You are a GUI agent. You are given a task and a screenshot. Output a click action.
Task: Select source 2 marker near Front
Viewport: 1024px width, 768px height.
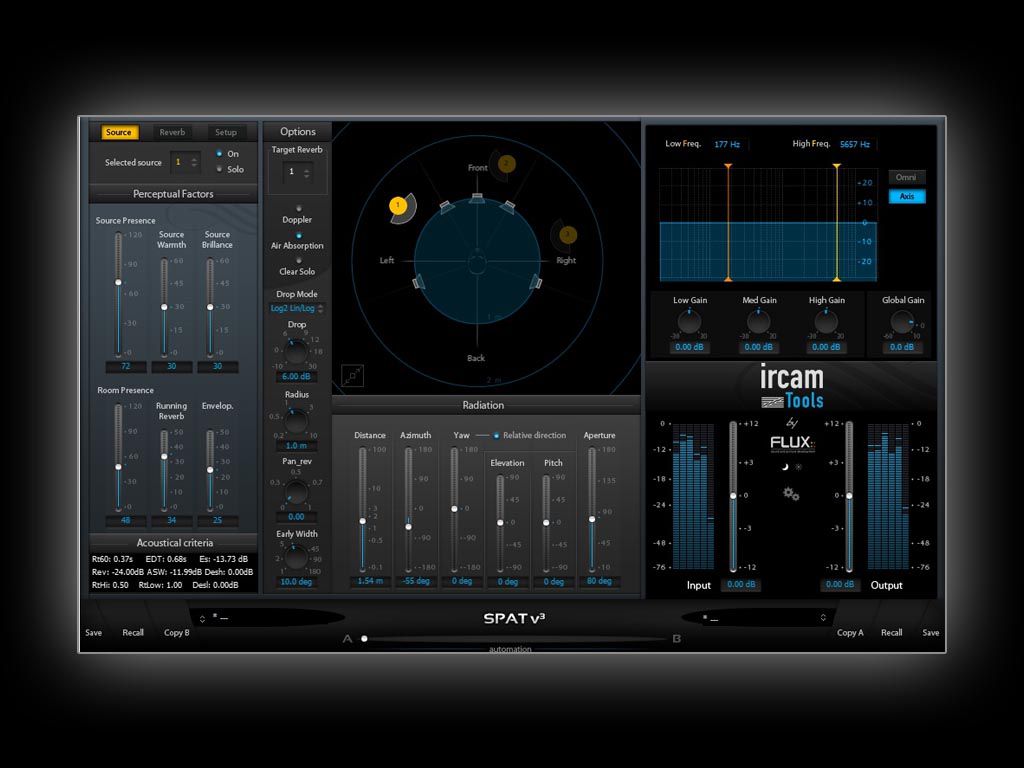coord(506,163)
